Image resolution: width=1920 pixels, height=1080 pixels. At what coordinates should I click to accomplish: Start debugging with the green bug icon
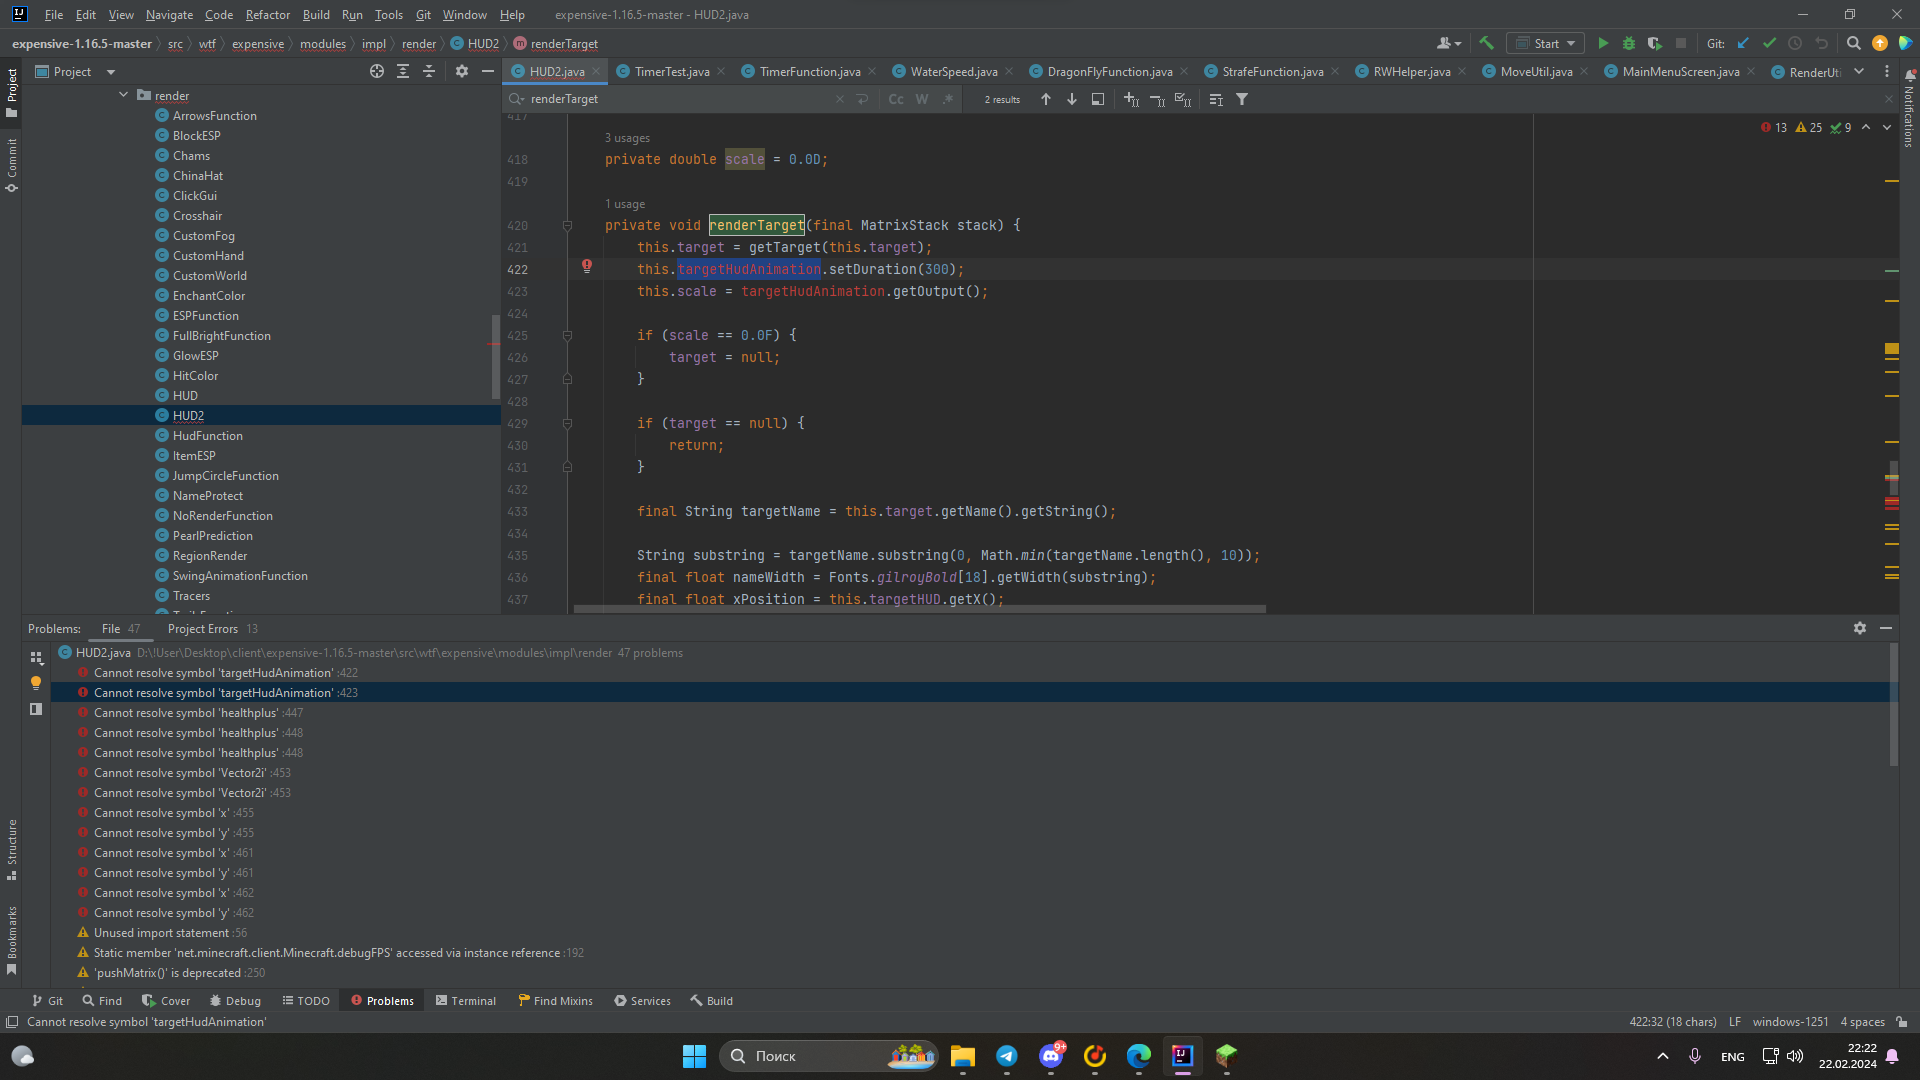click(x=1629, y=43)
